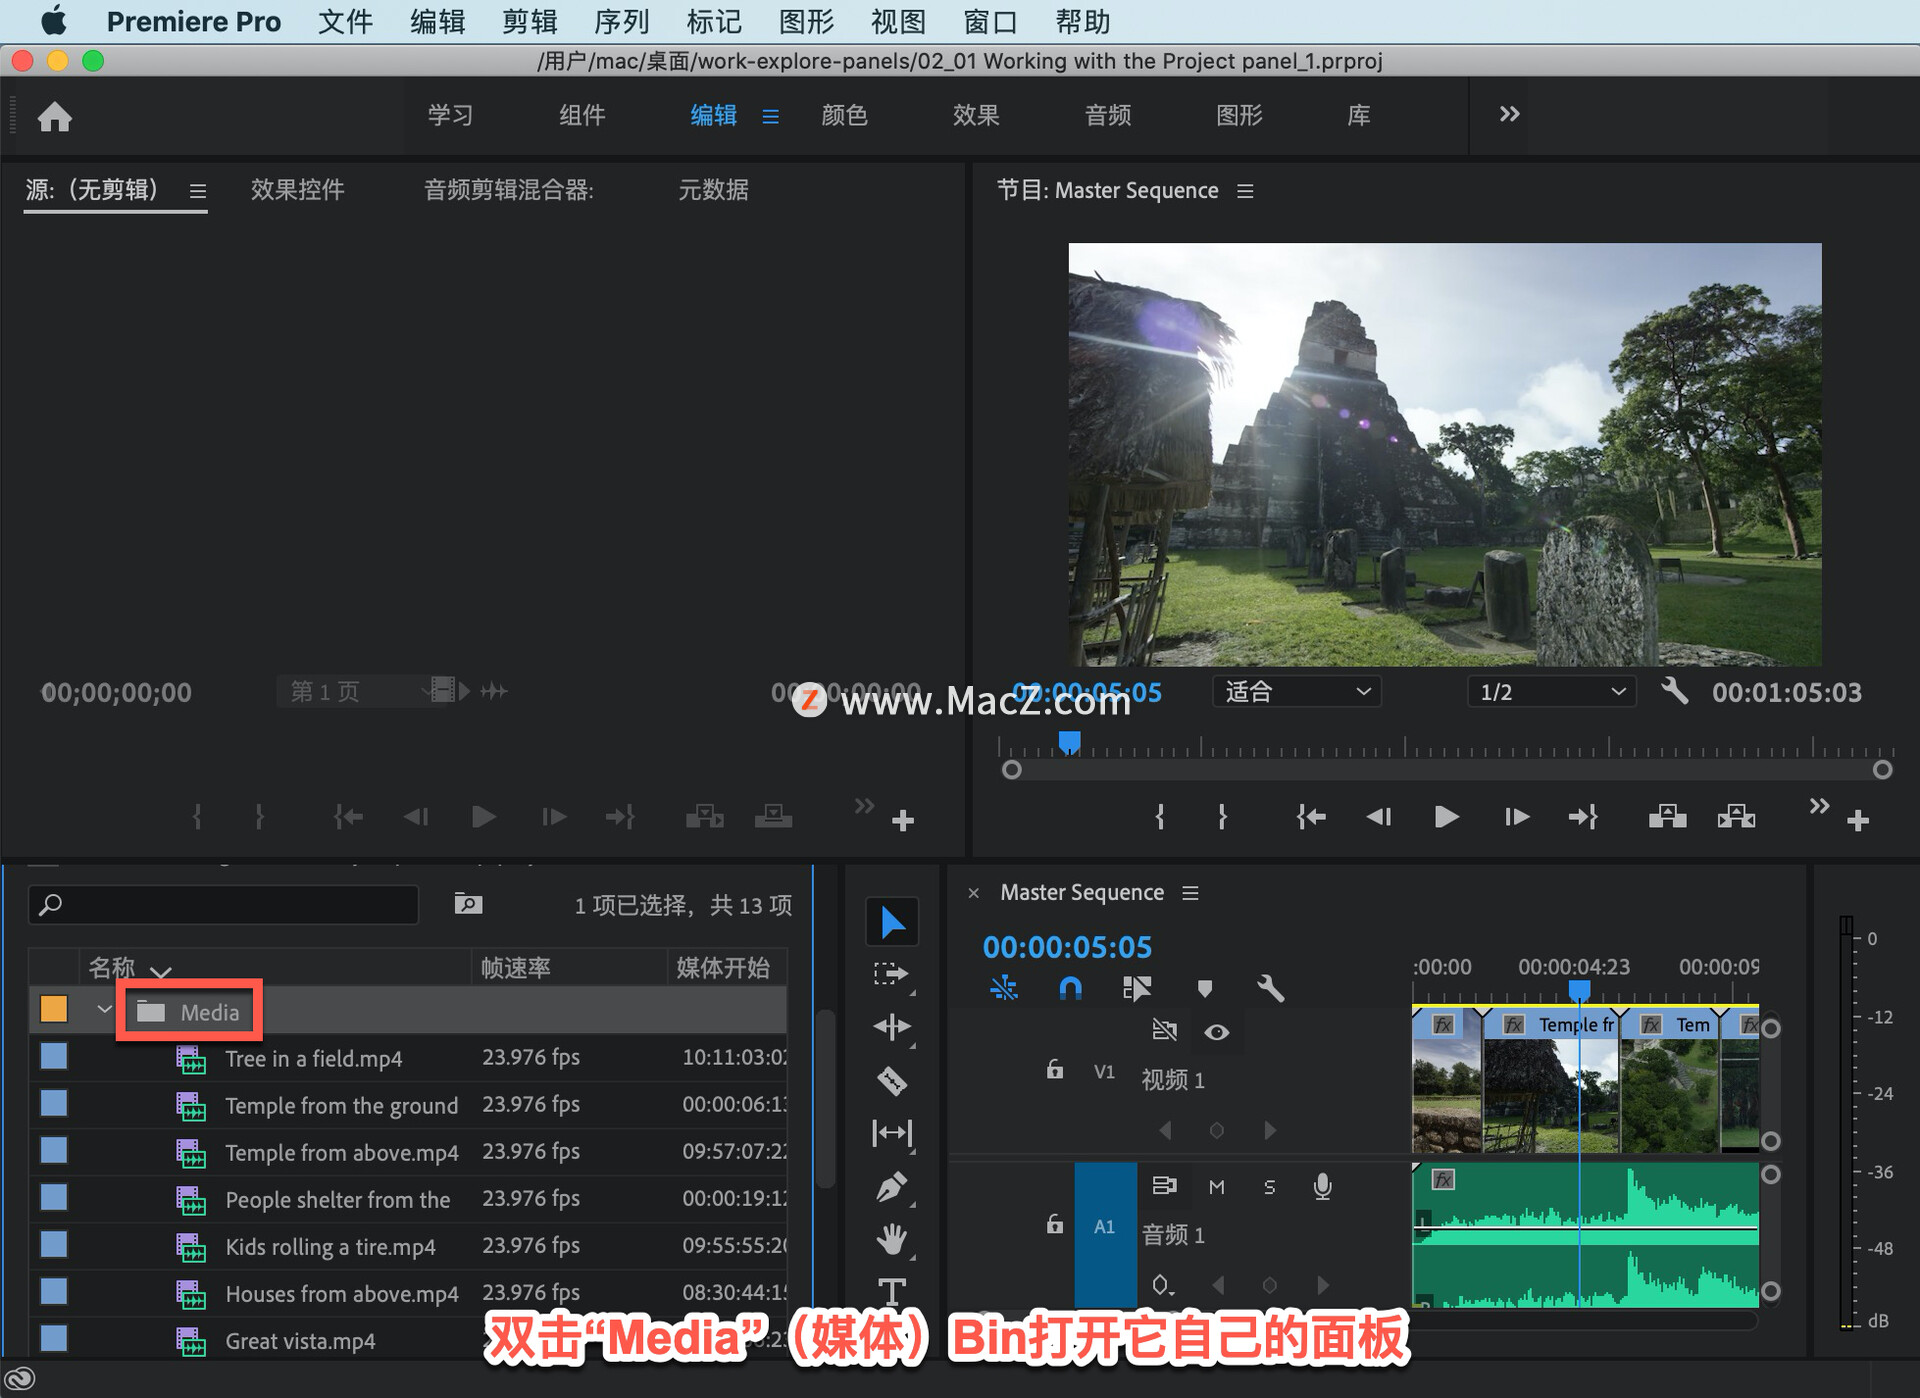Step forward one frame in Program monitor
Viewport: 1920px width, 1398px height.
(1516, 817)
